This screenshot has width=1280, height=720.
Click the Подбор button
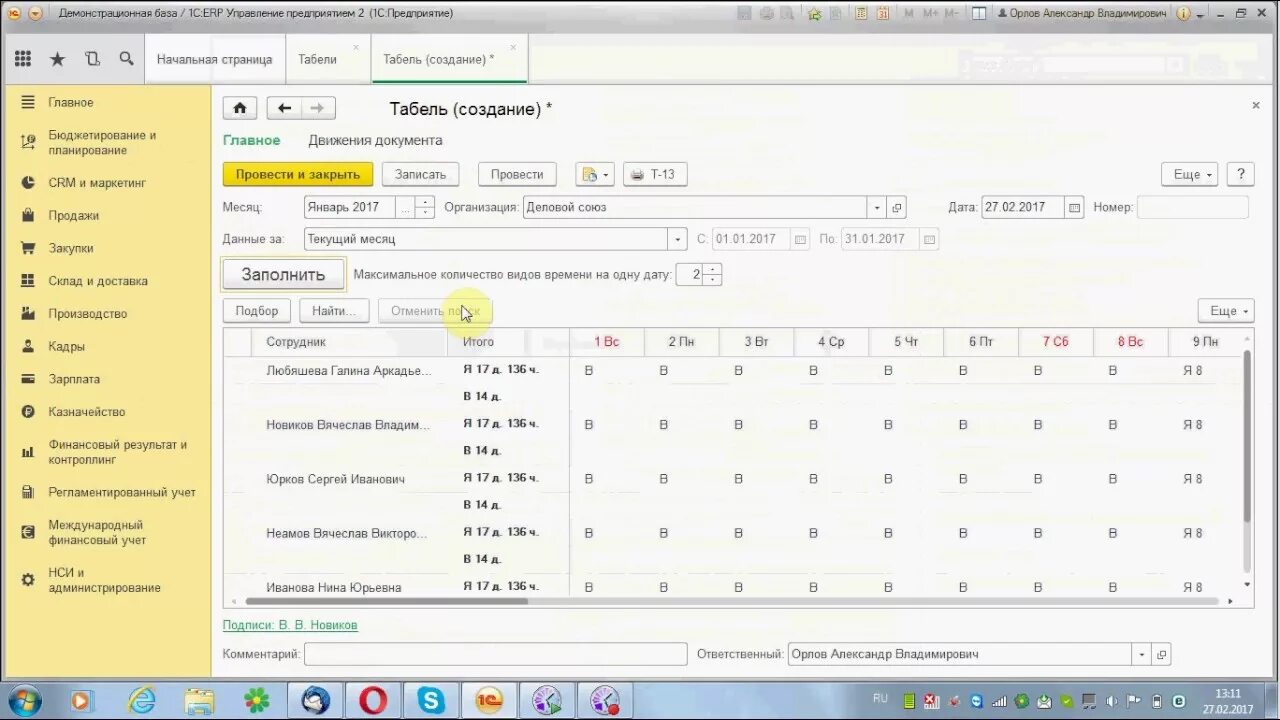pyautogui.click(x=257, y=311)
